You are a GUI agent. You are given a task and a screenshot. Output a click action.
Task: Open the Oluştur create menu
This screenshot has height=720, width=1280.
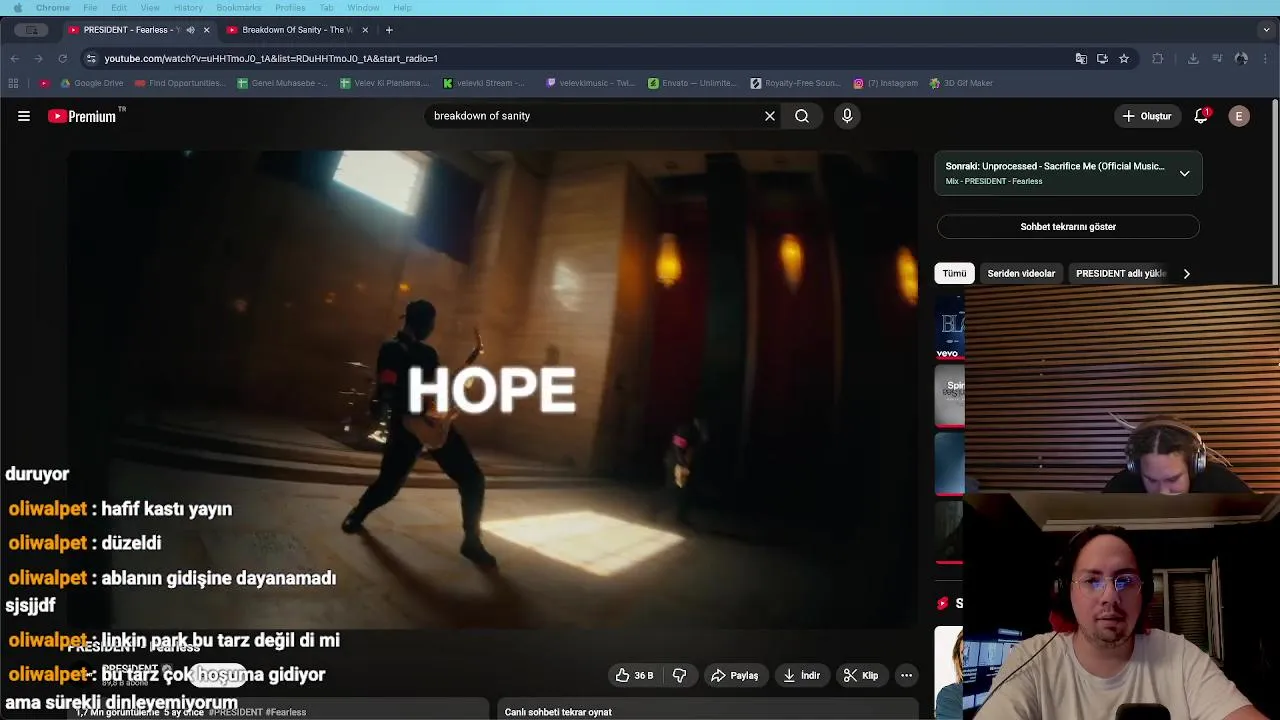point(1147,116)
